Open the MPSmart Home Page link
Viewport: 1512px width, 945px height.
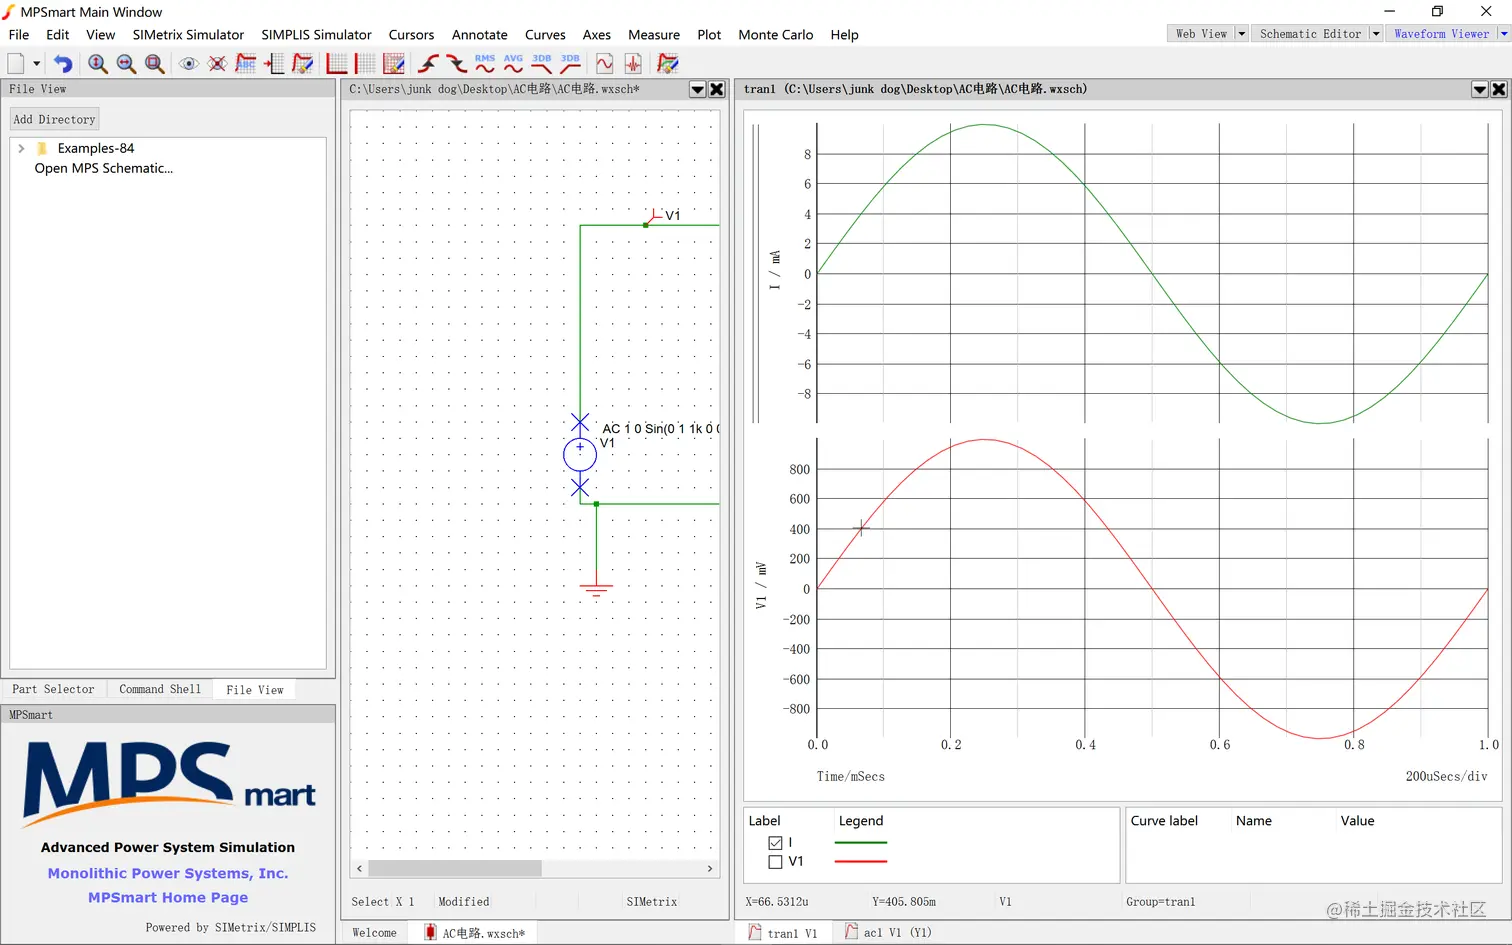(x=168, y=898)
